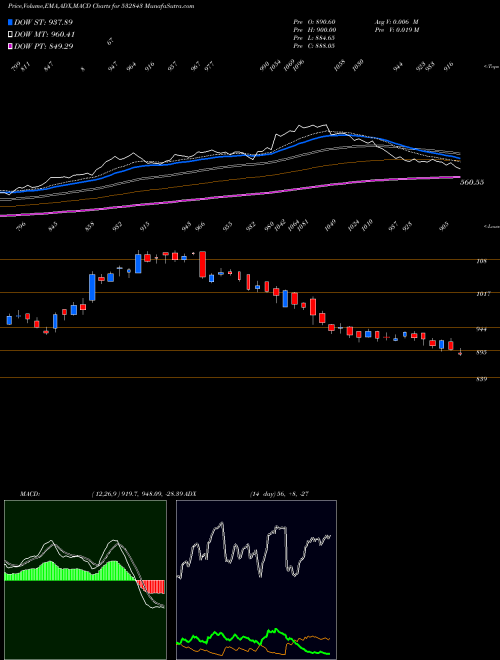This screenshot has width=500, height=660.
Task: Click the Pre L: 884.65 value
Action: click(x=314, y=38)
